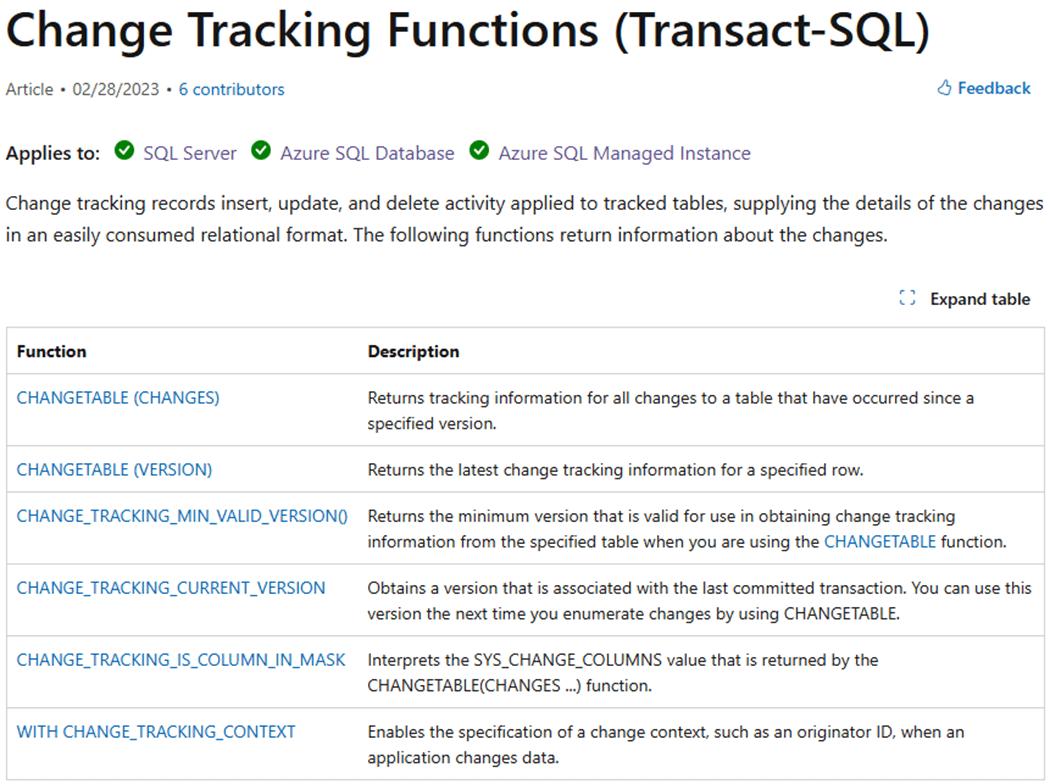The width and height of the screenshot is (1050, 784).
Task: Follow inline CHANGETABLE link in description
Action: (880, 541)
